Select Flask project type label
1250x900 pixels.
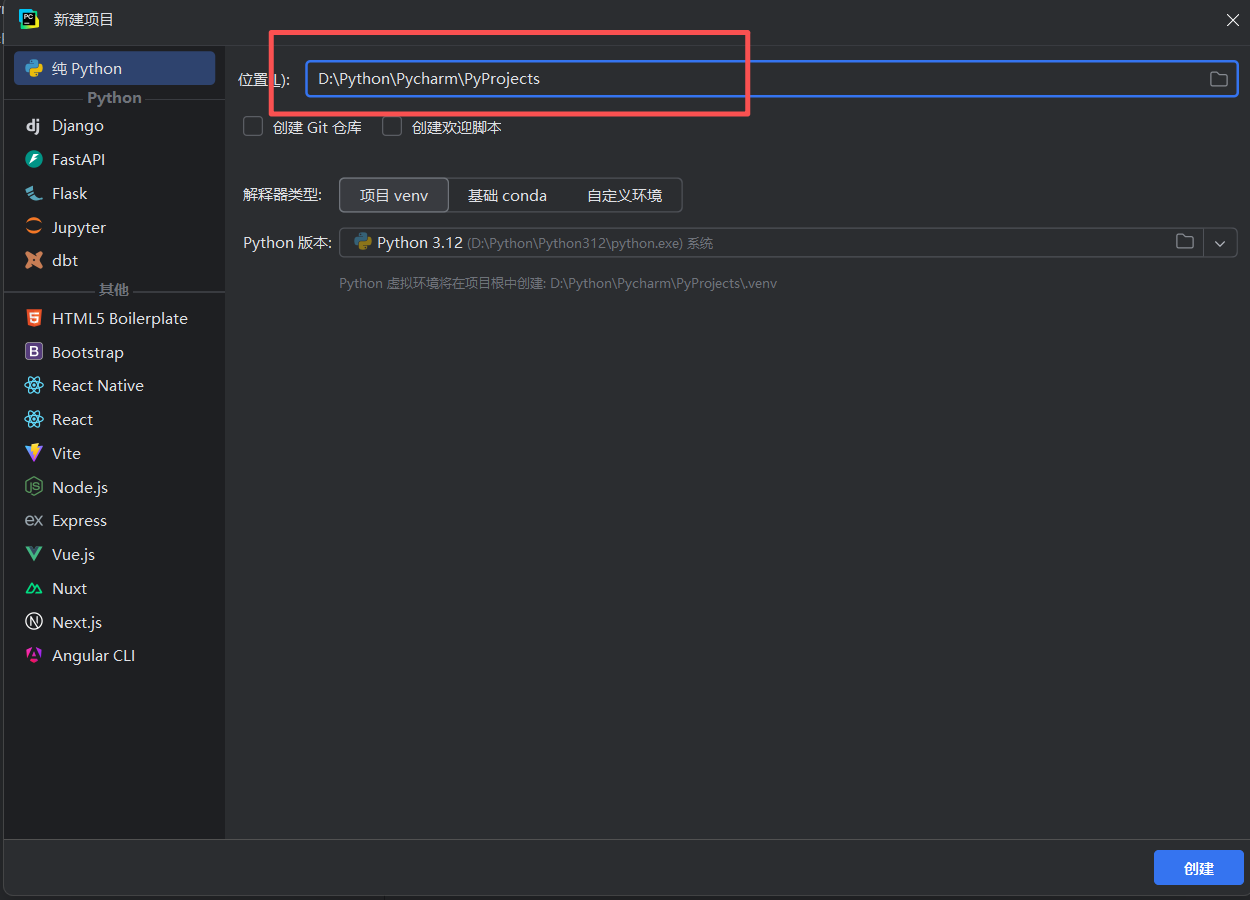pyautogui.click(x=69, y=193)
